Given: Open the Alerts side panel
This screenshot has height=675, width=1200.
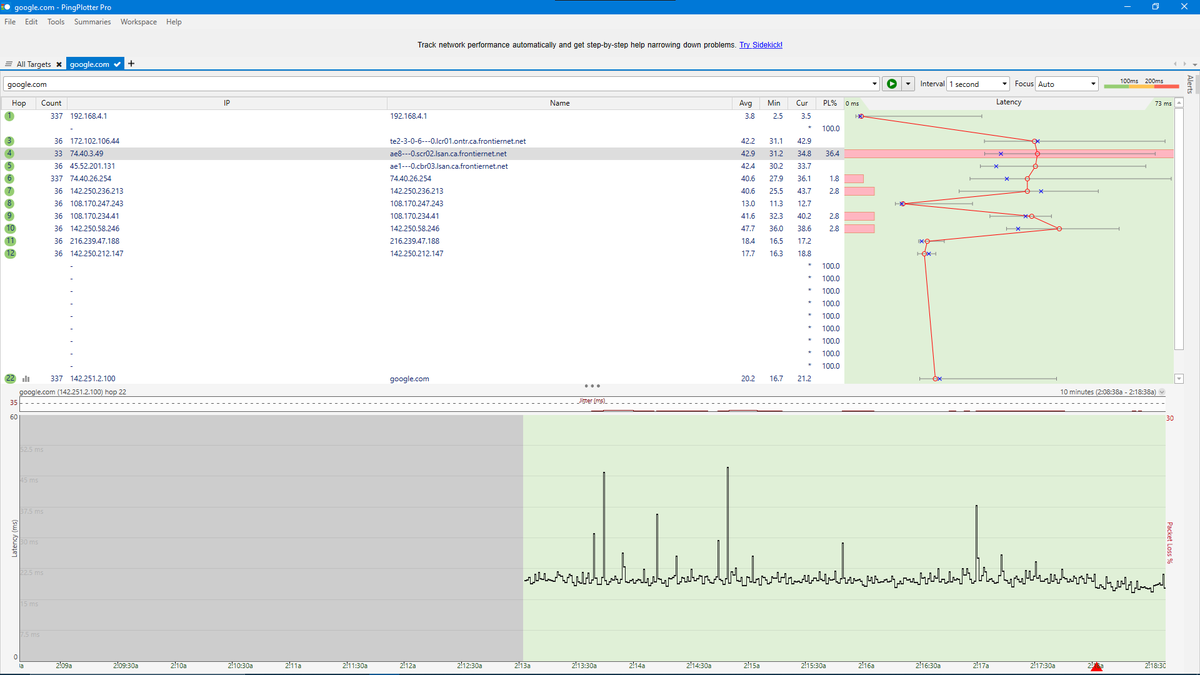Looking at the screenshot, I should tap(1190, 84).
